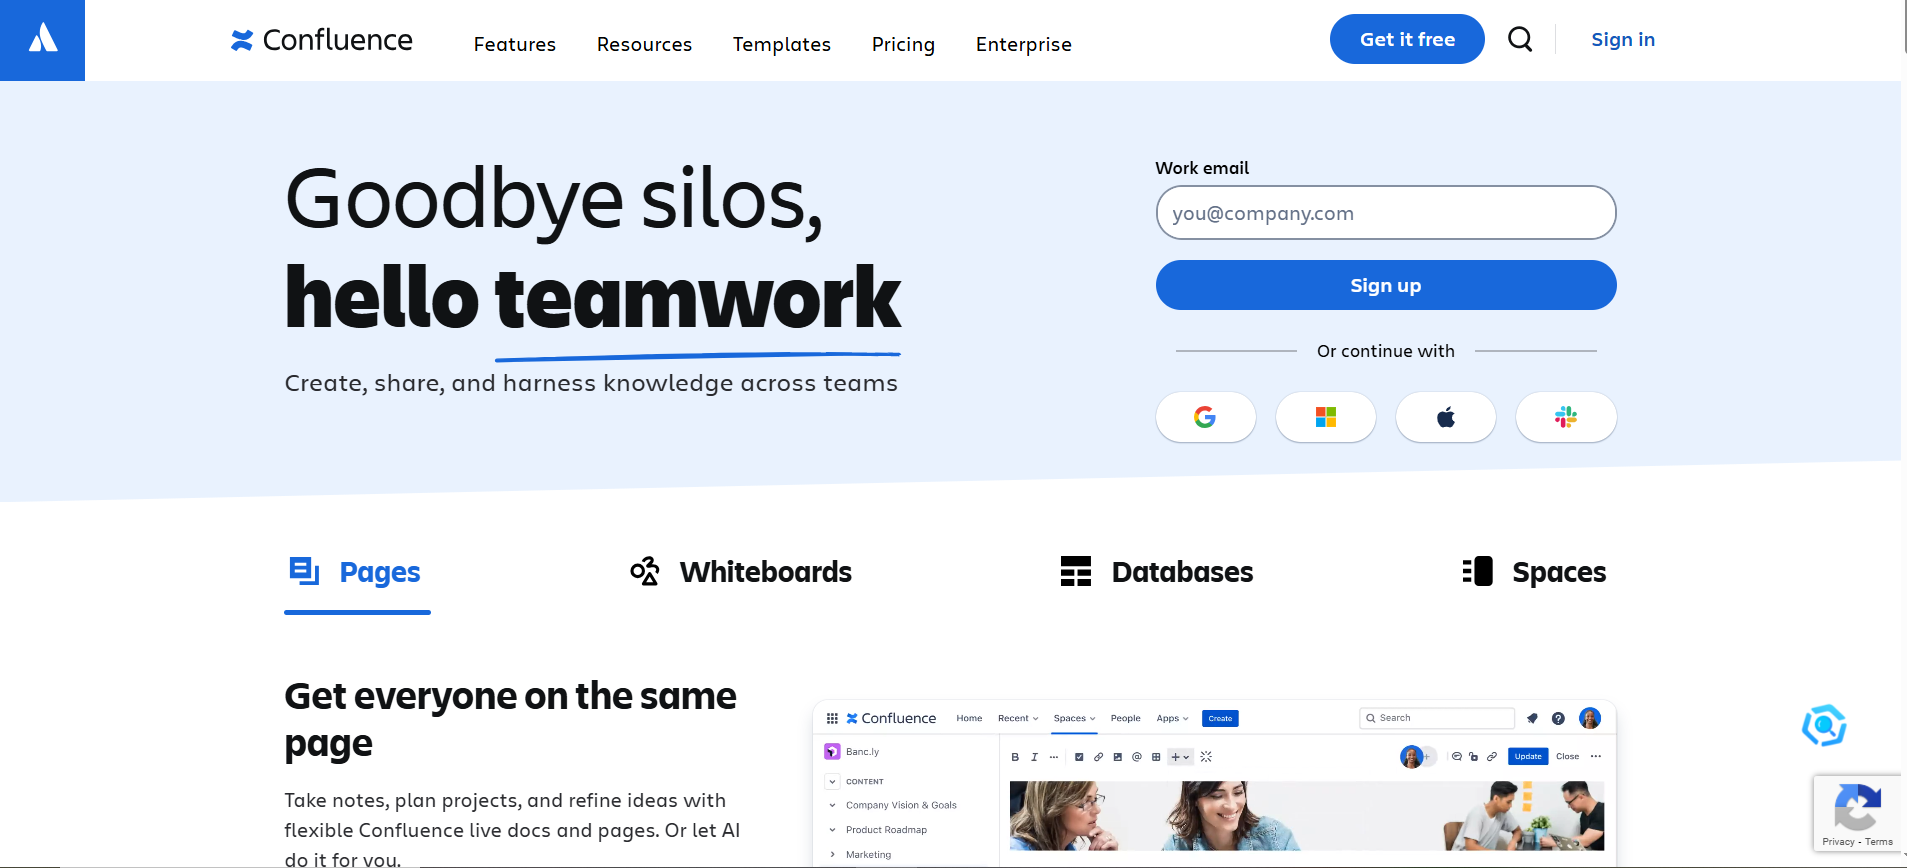Open the Templates menu item

[x=782, y=44]
